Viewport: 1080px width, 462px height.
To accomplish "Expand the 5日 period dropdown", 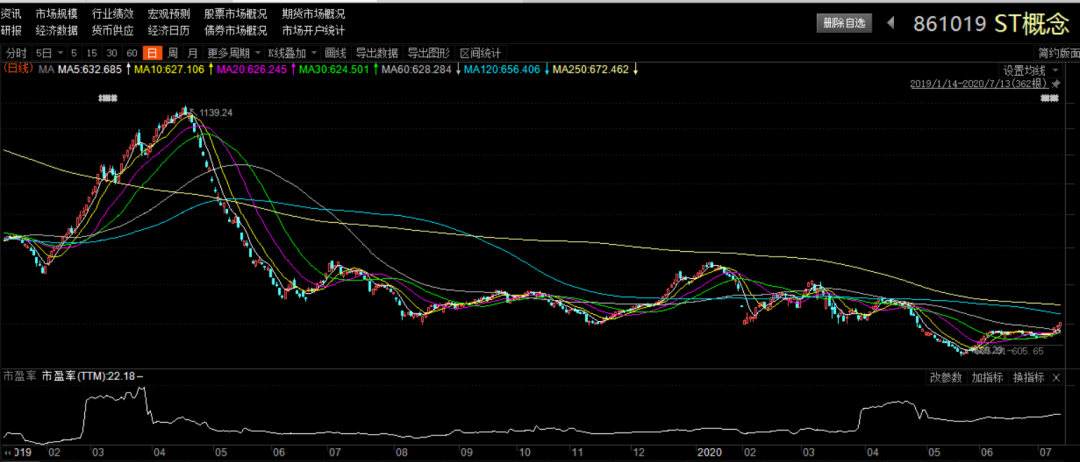I will click(45, 53).
